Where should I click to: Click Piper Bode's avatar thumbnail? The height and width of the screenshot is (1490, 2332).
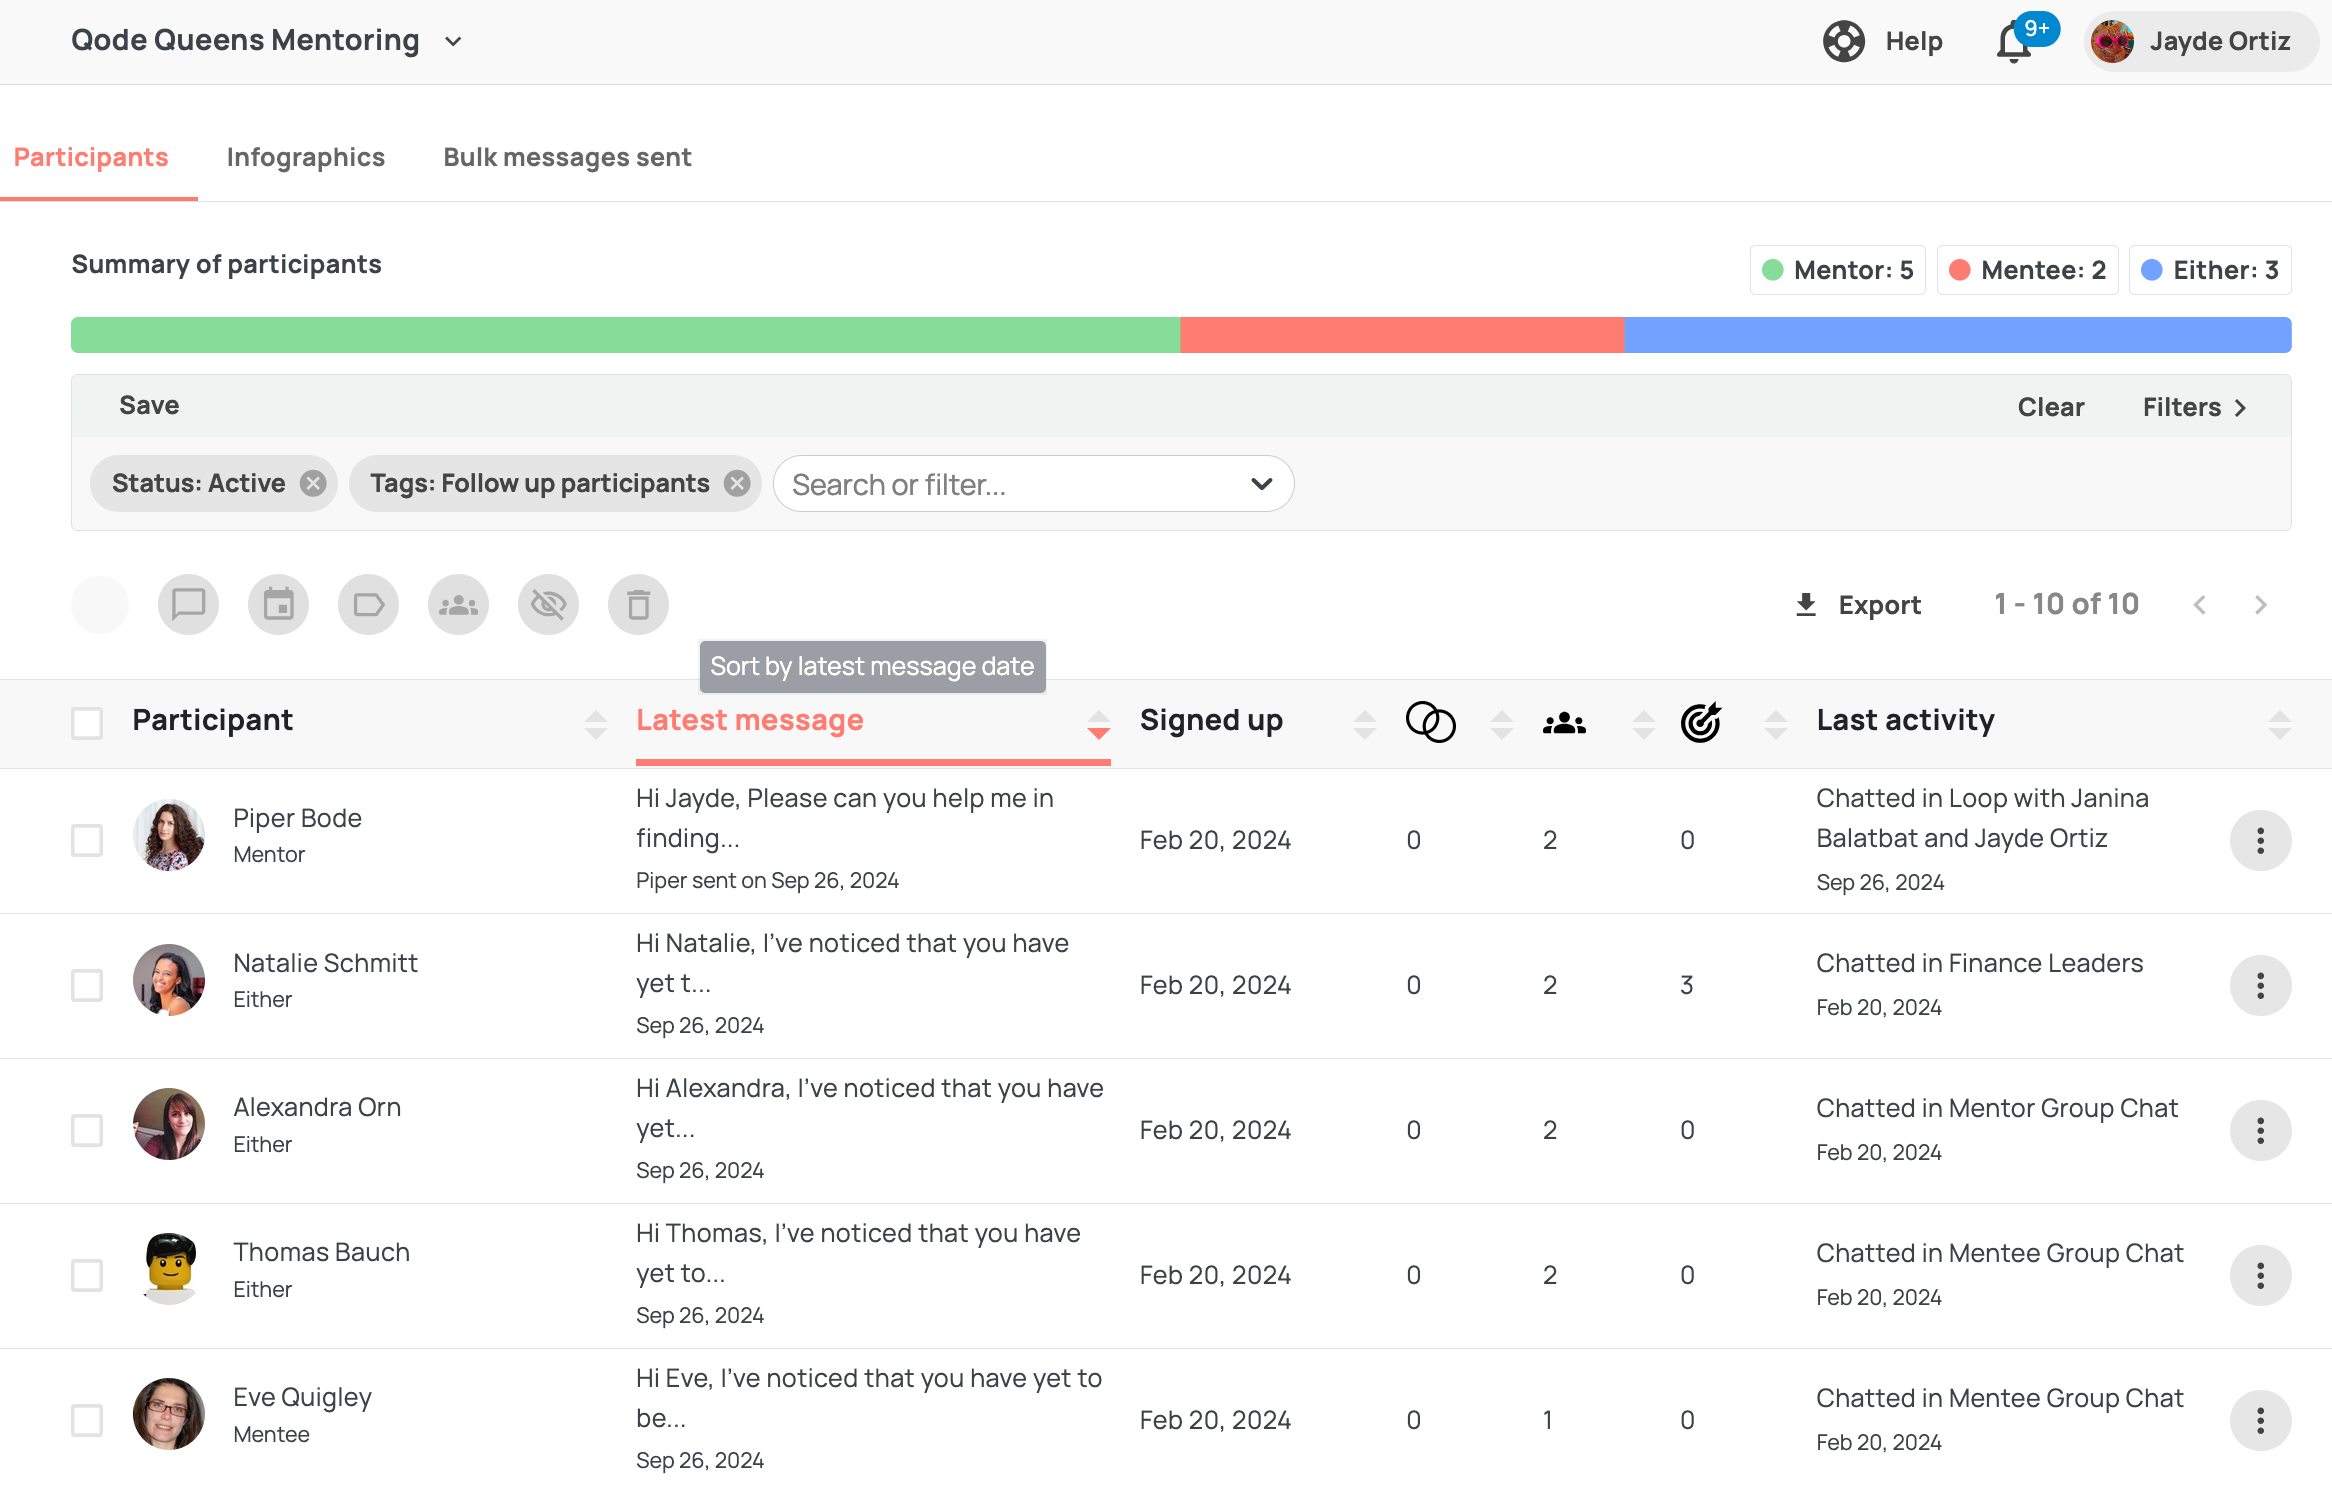pyautogui.click(x=169, y=835)
